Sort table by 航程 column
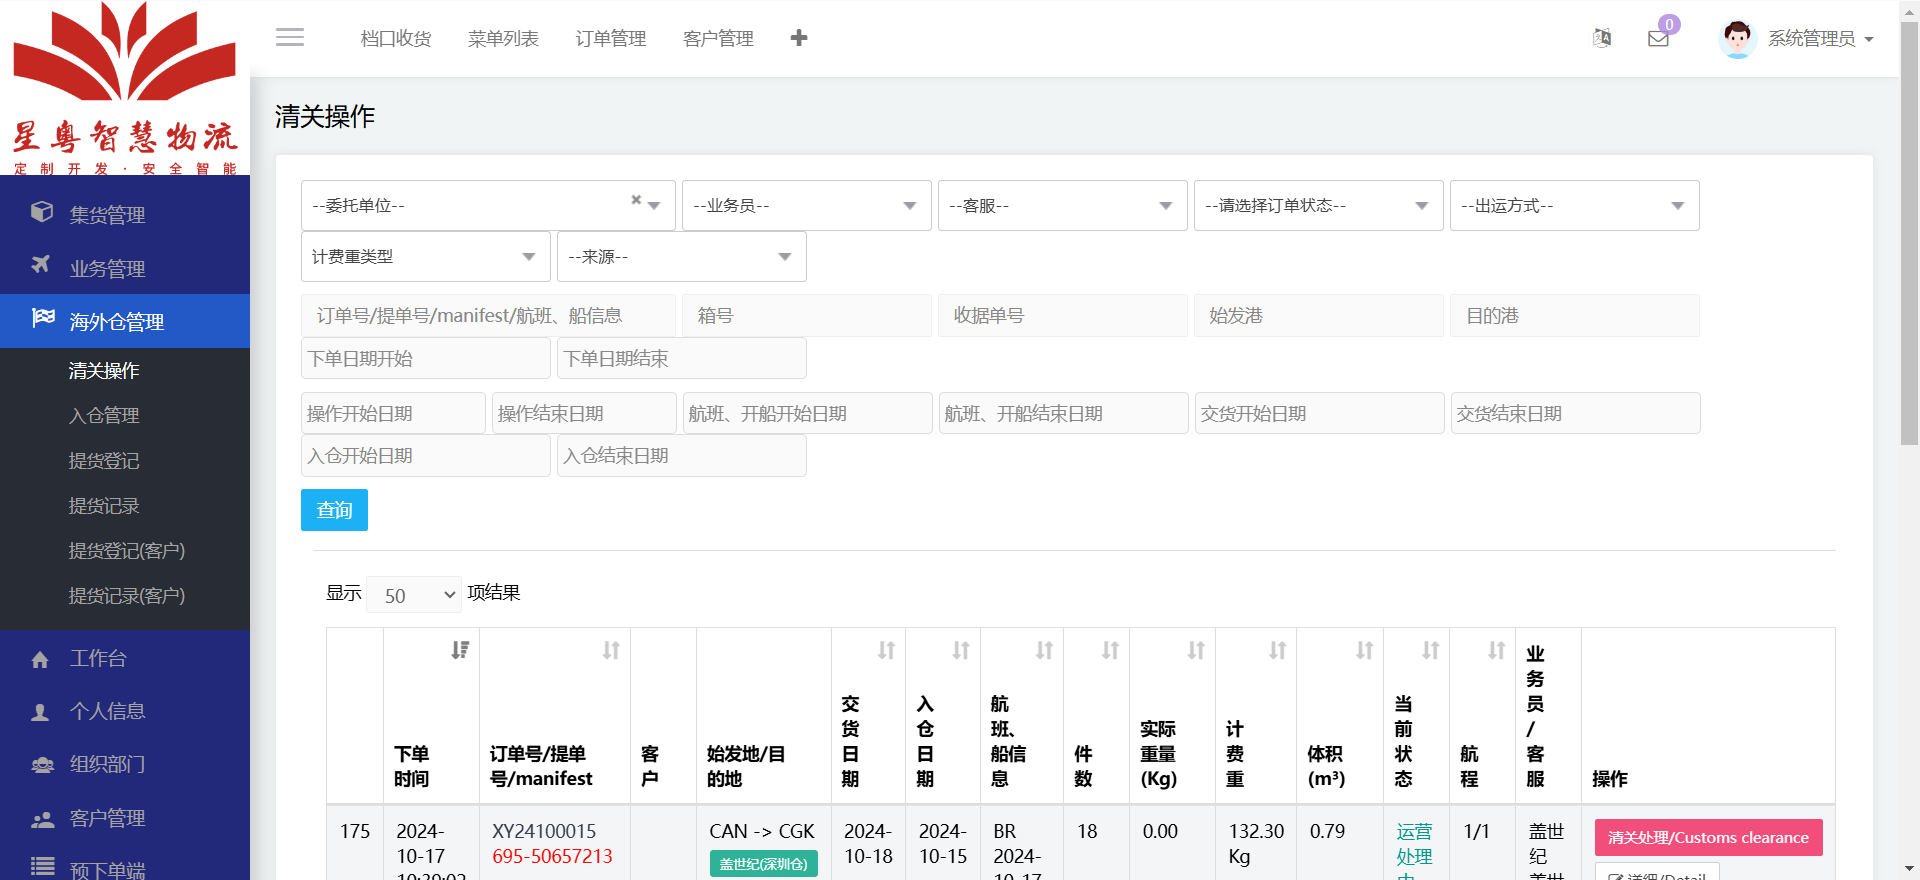Image resolution: width=1920 pixels, height=880 pixels. tap(1496, 650)
